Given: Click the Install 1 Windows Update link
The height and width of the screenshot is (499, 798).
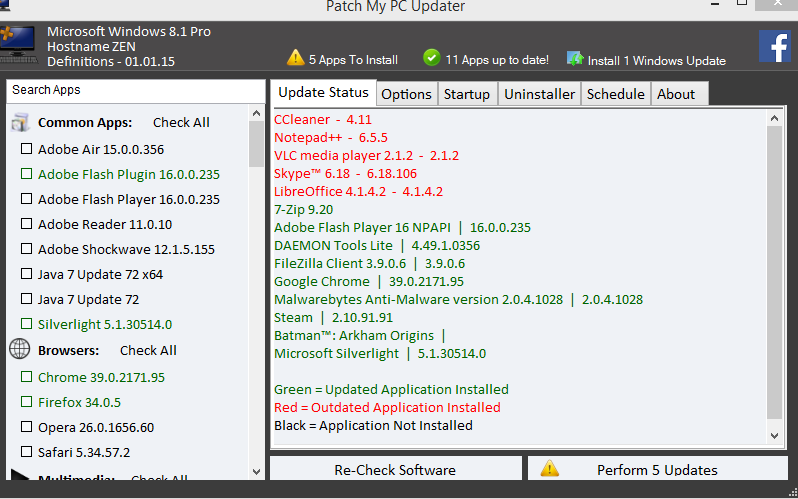Looking at the screenshot, I should click(x=657, y=61).
